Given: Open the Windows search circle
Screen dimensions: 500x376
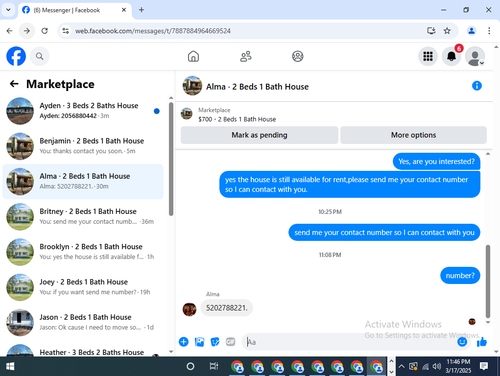Looking at the screenshot, I should [190, 366].
